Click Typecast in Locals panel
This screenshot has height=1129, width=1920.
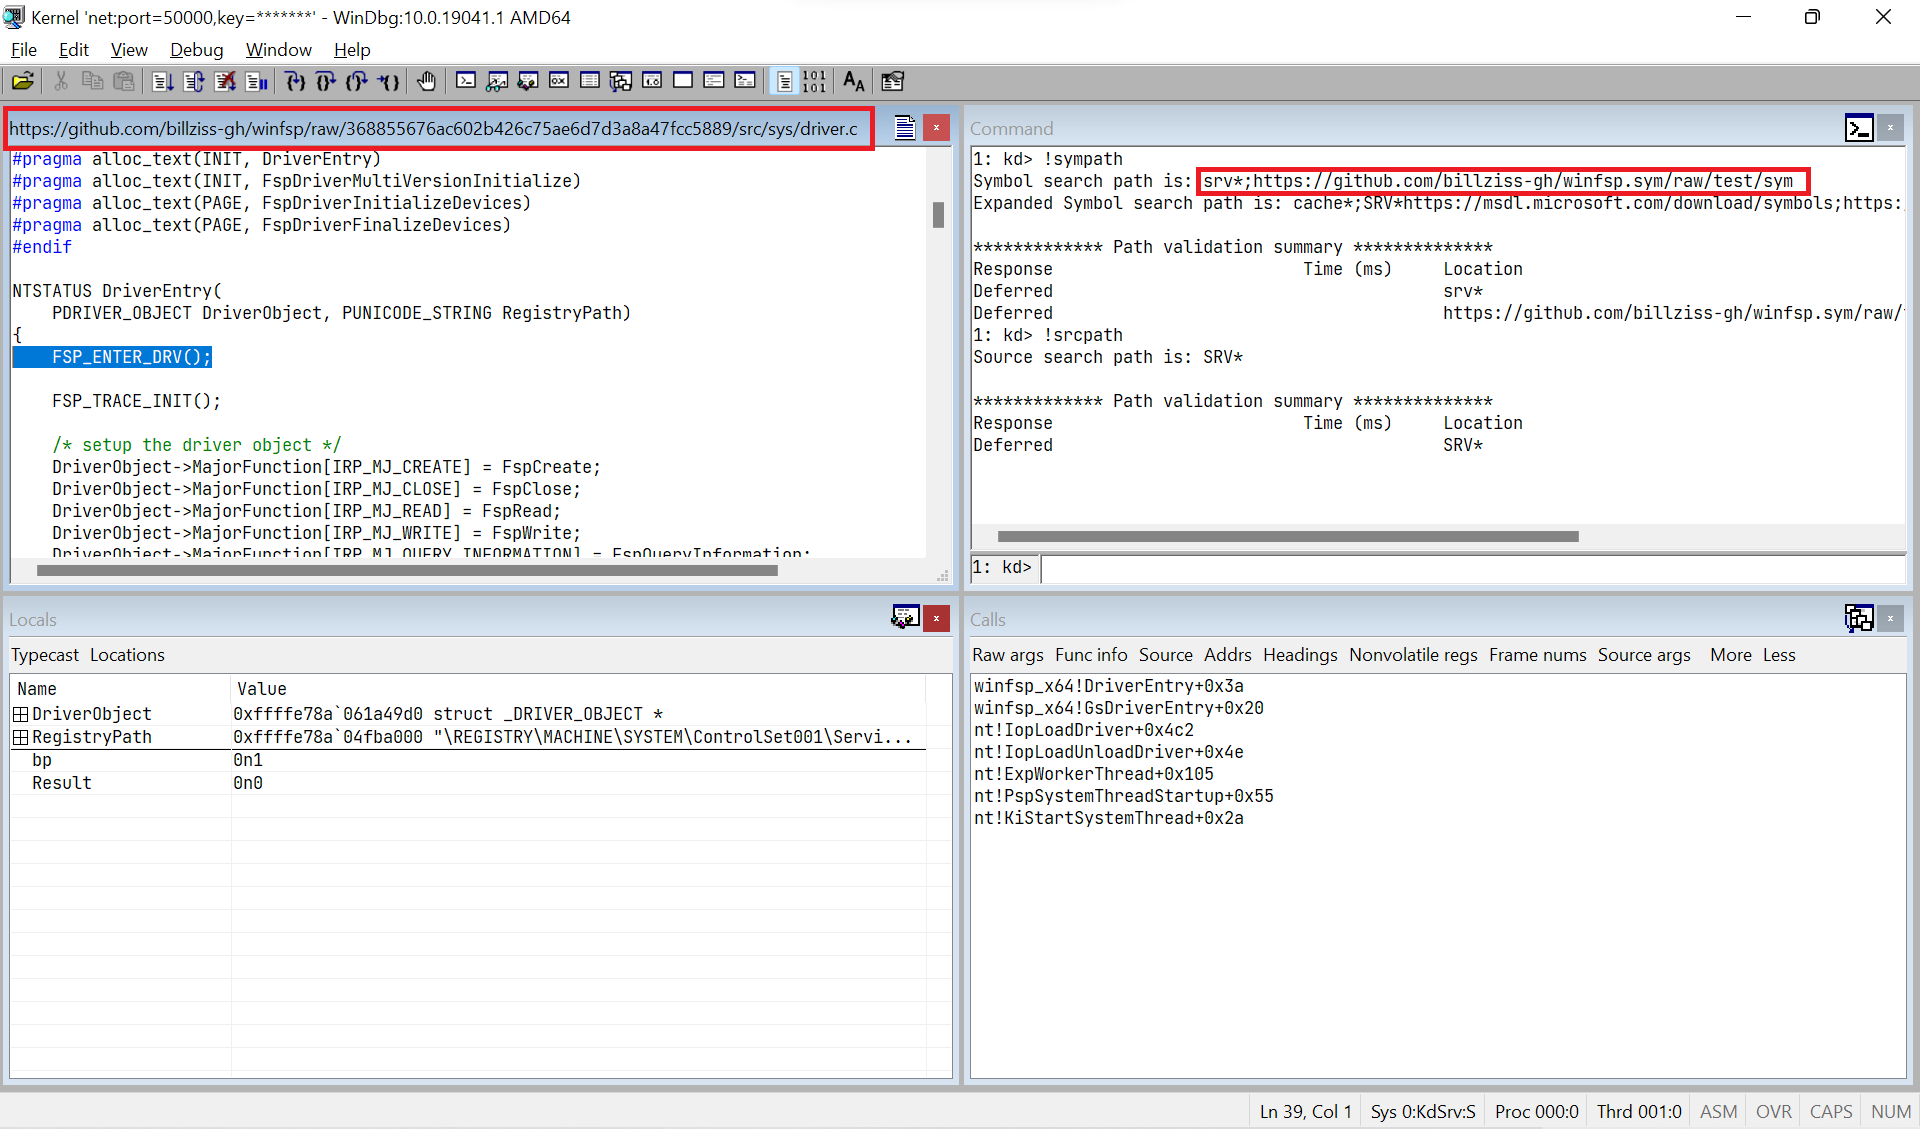[x=45, y=655]
